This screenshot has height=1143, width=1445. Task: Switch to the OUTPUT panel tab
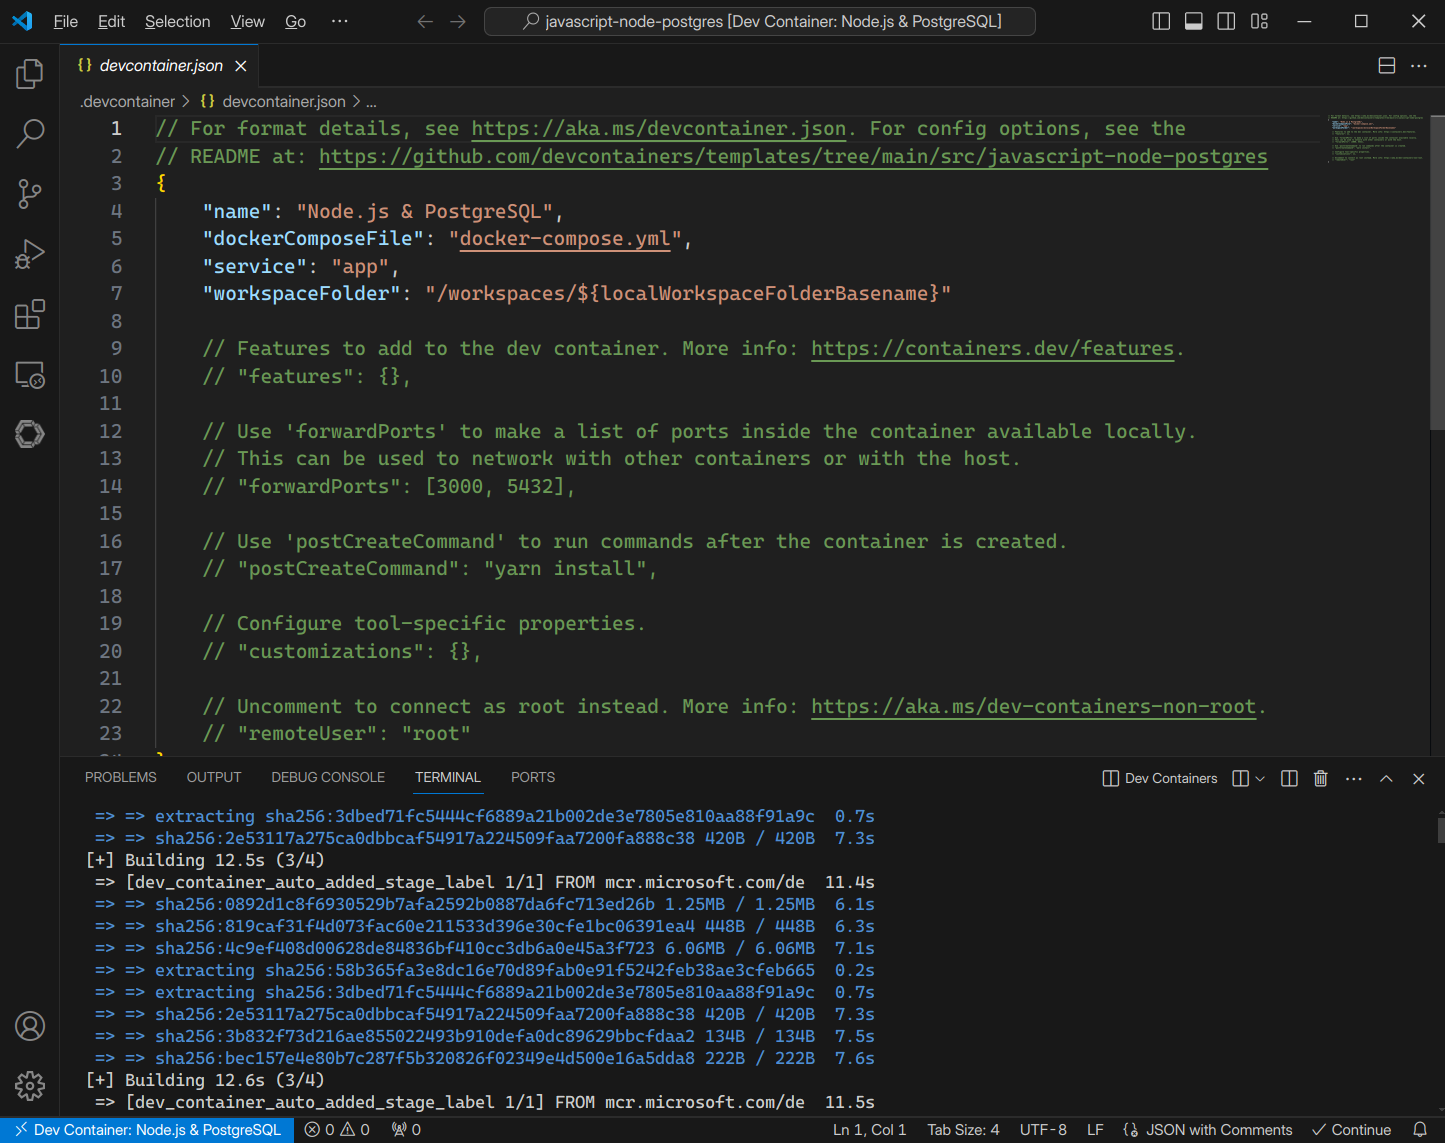213,777
